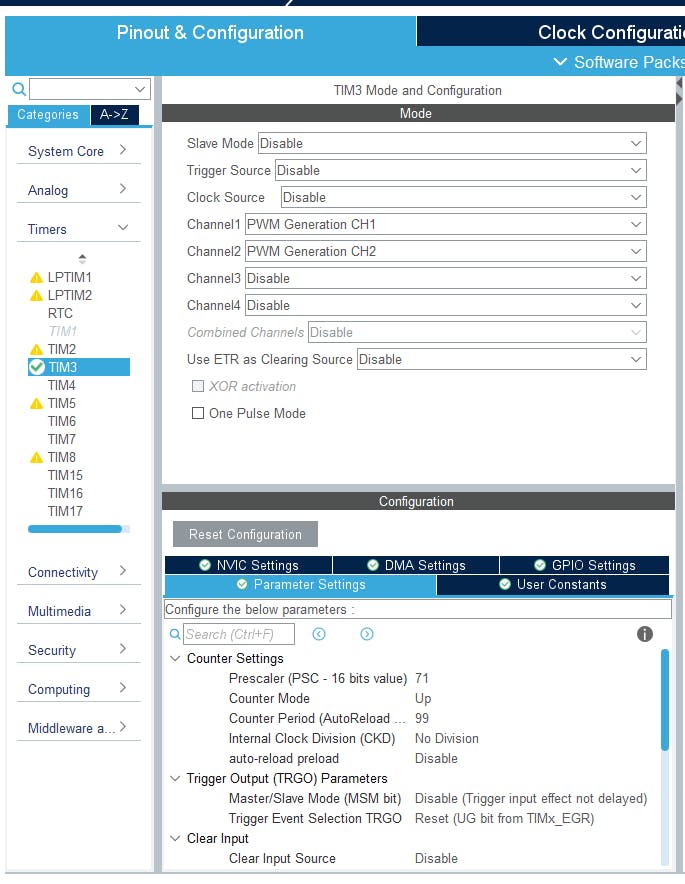This screenshot has height=884, width=685.
Task: Open the DMA Settings tab
Action: coord(416,565)
